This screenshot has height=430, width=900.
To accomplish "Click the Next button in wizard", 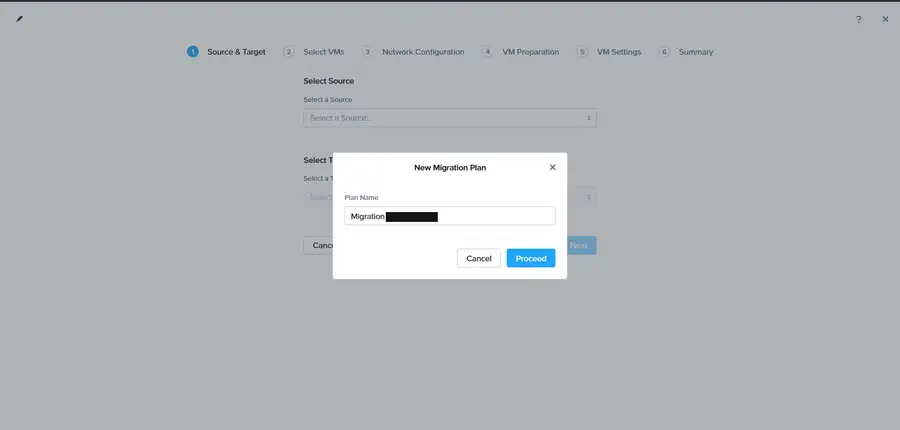I will click(x=579, y=245).
